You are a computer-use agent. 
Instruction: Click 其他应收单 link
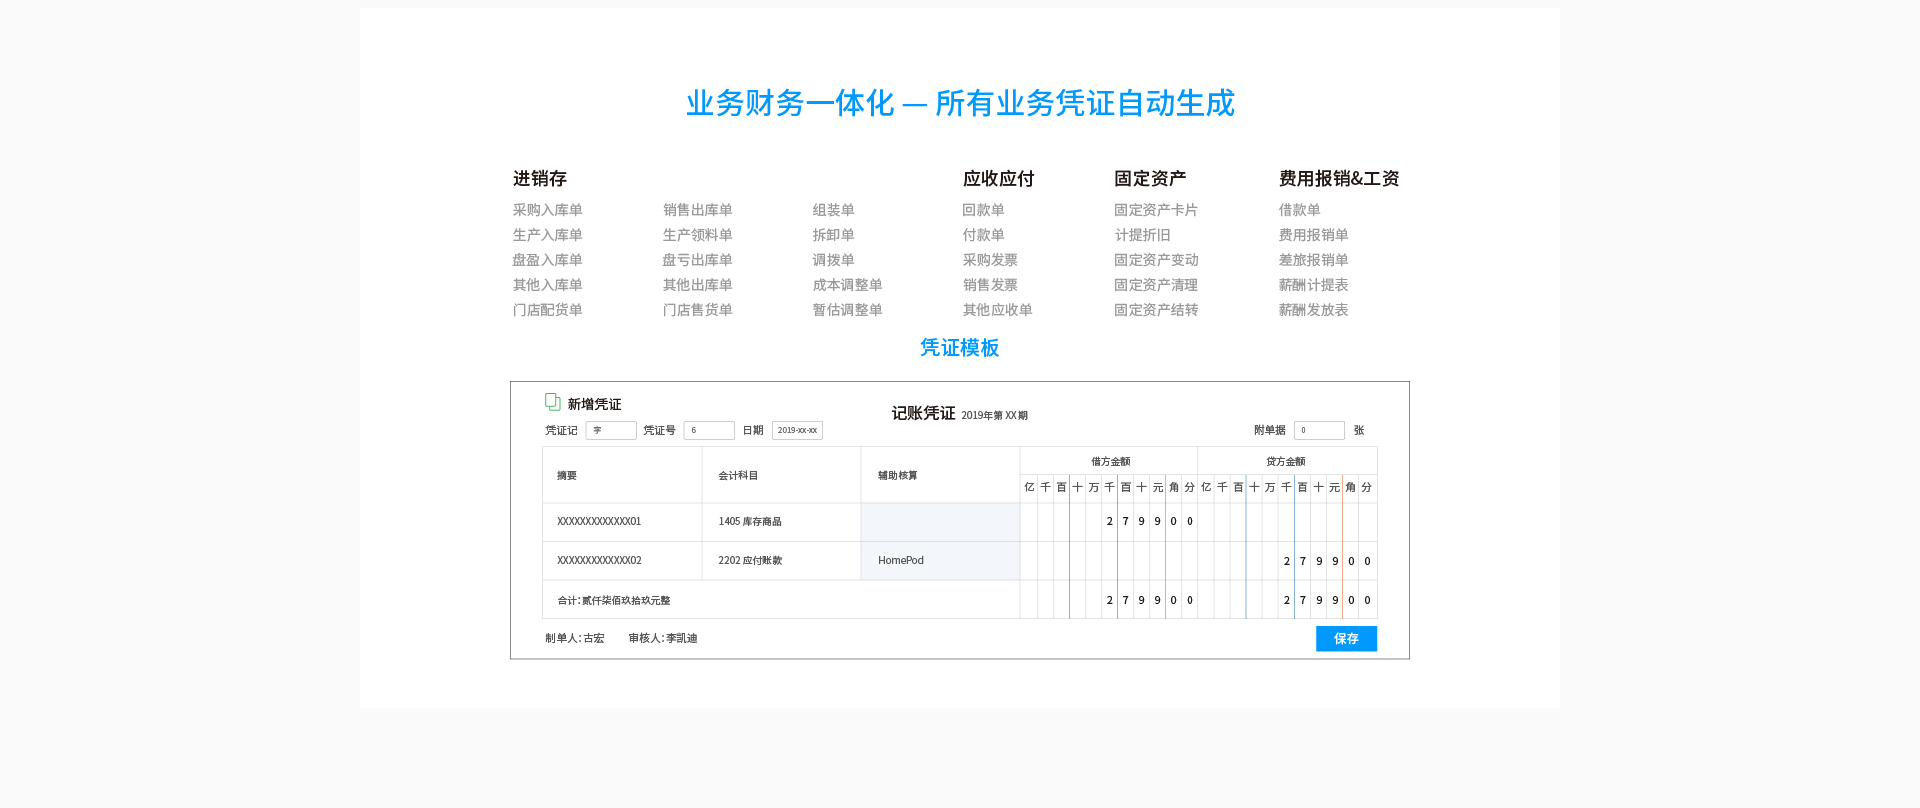(997, 310)
